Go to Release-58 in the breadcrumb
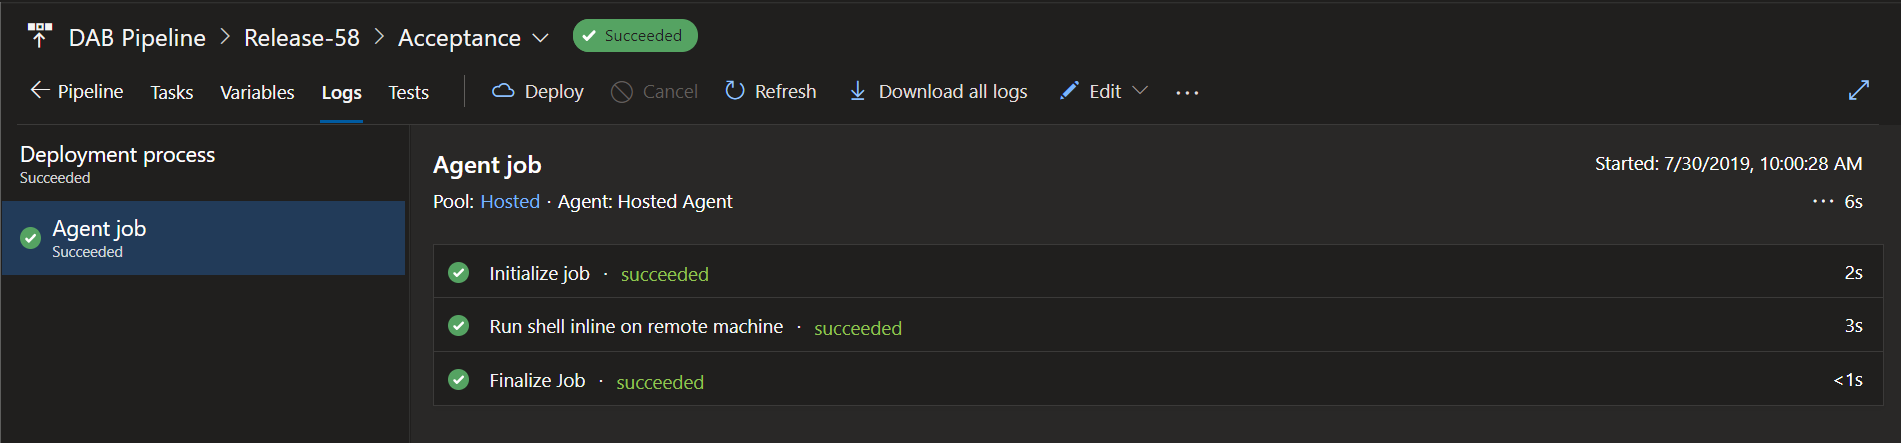The image size is (1901, 443). pyautogui.click(x=301, y=38)
